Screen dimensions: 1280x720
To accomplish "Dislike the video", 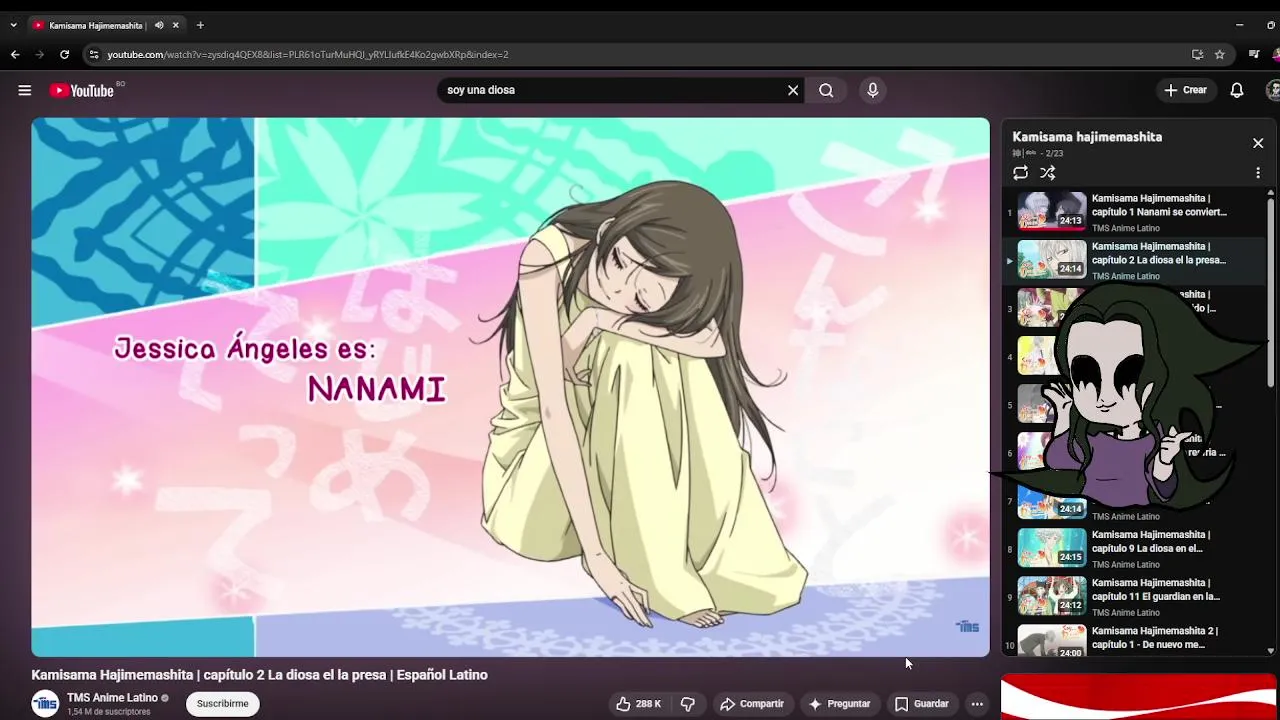I will coord(688,704).
